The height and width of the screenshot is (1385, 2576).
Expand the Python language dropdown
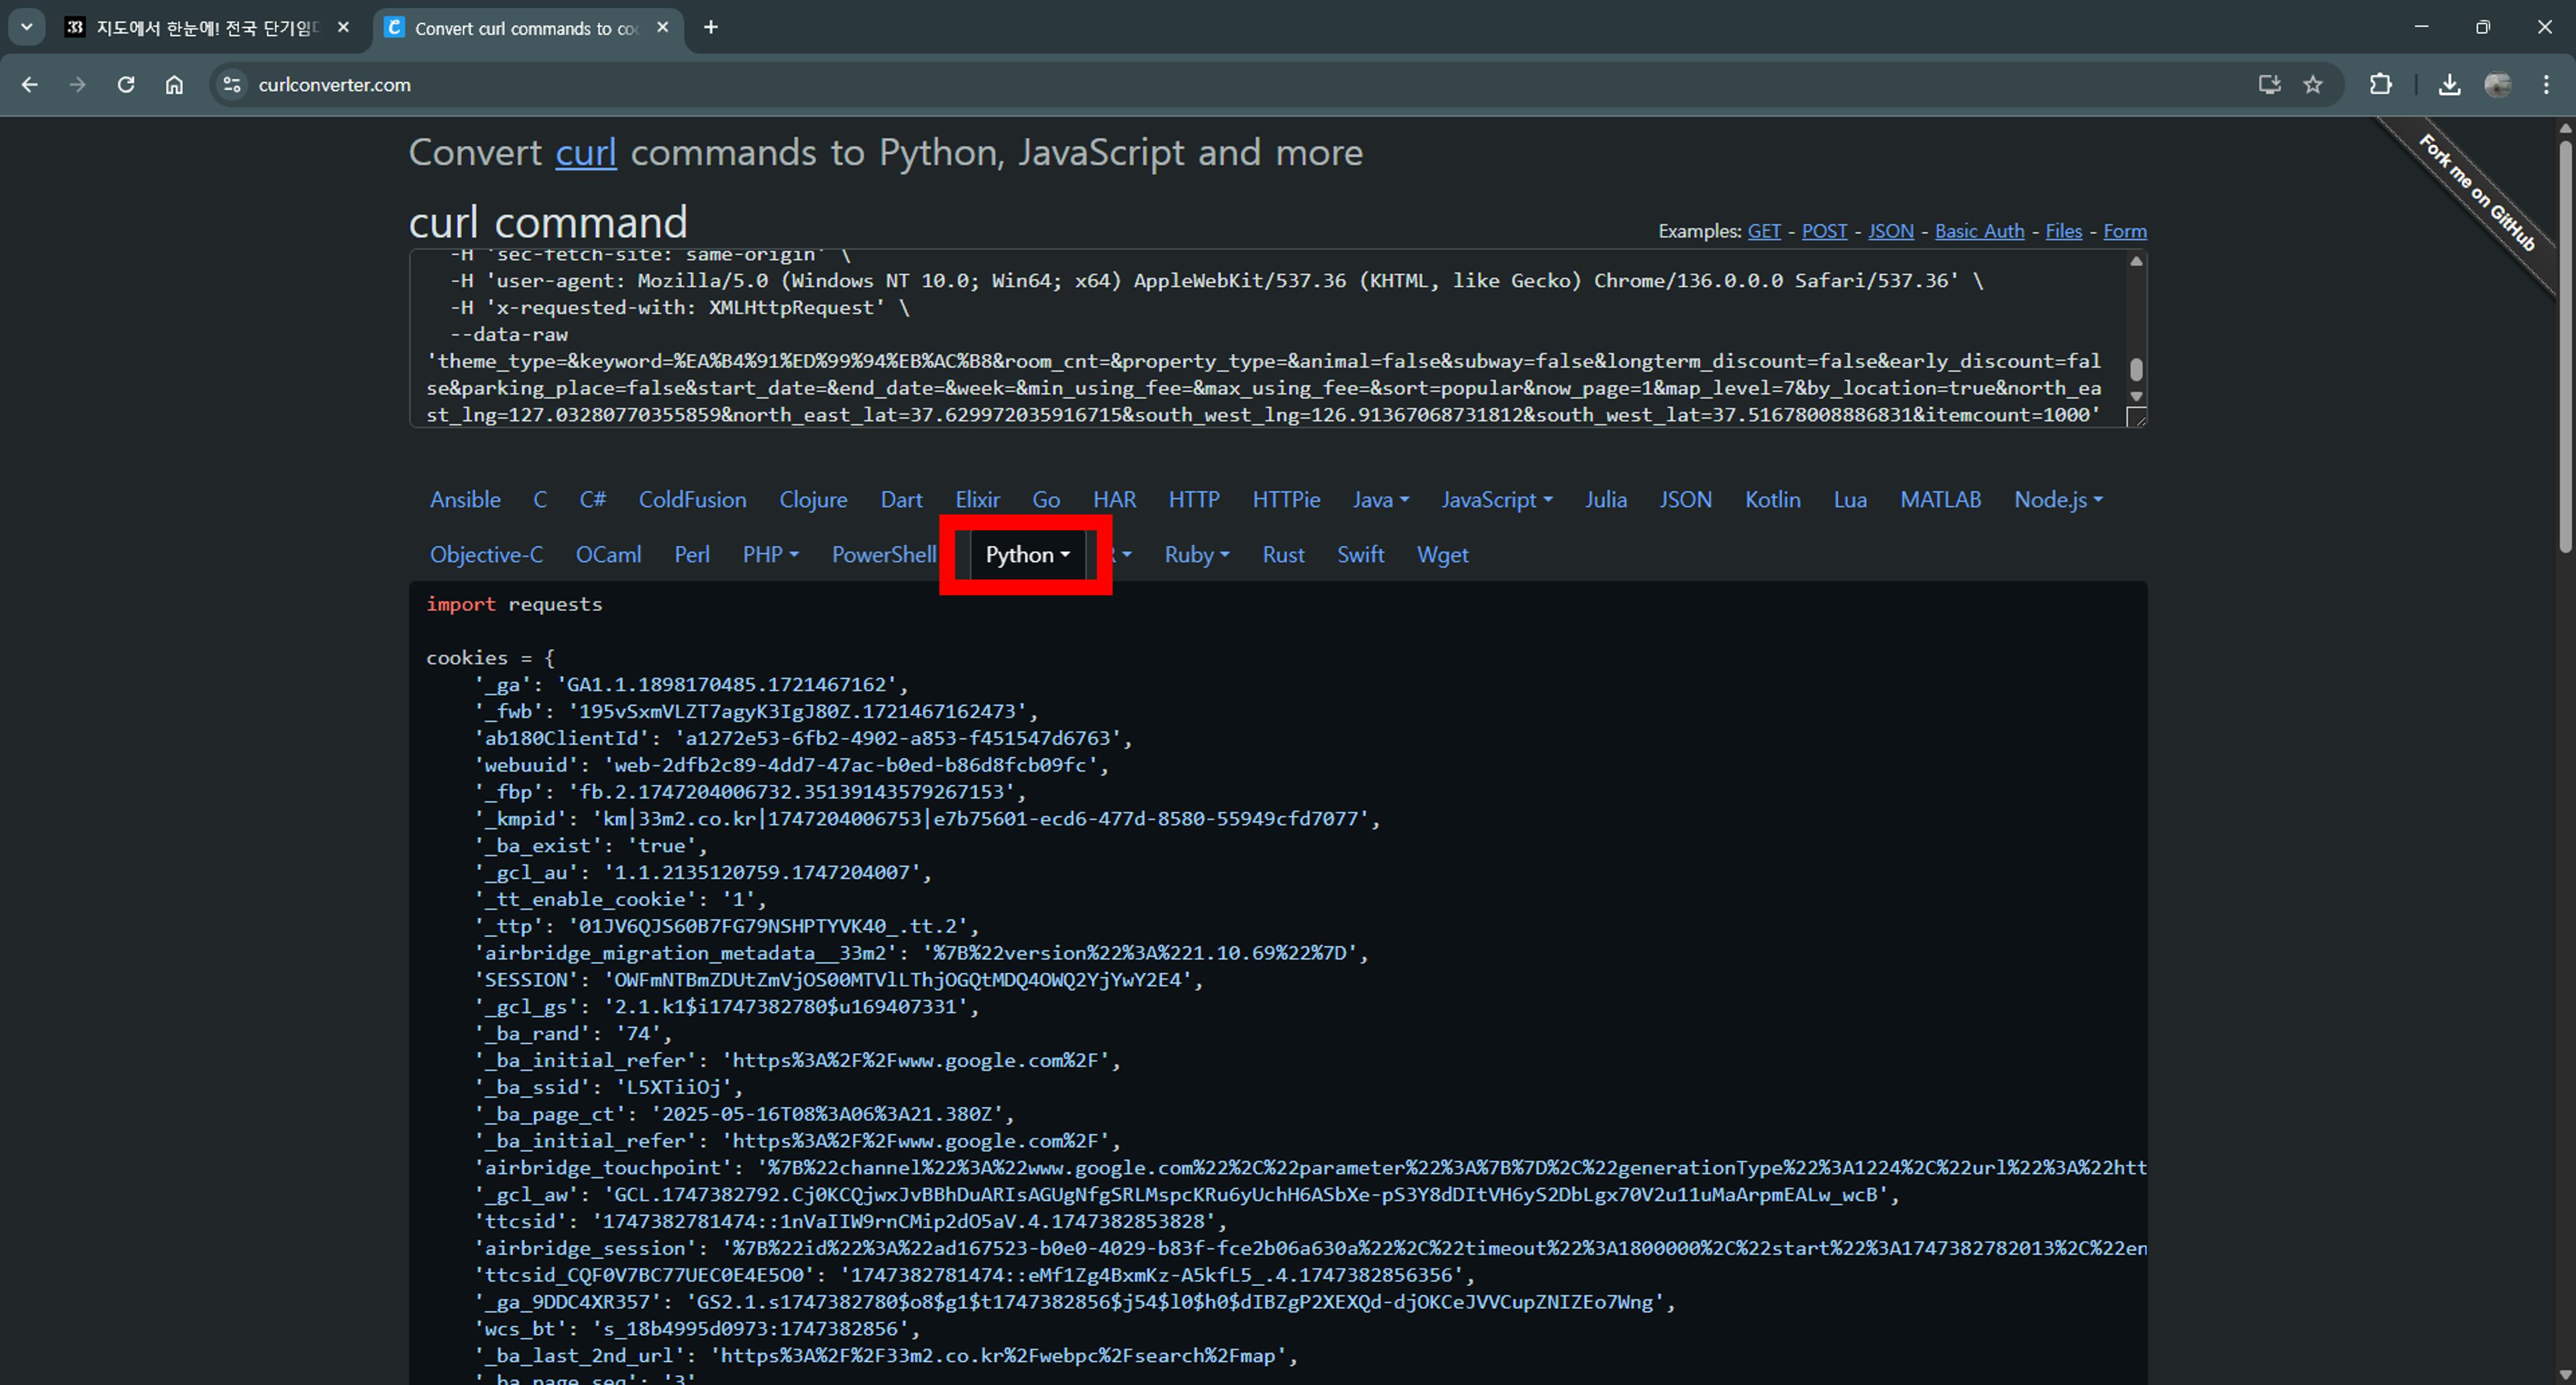click(x=1027, y=555)
